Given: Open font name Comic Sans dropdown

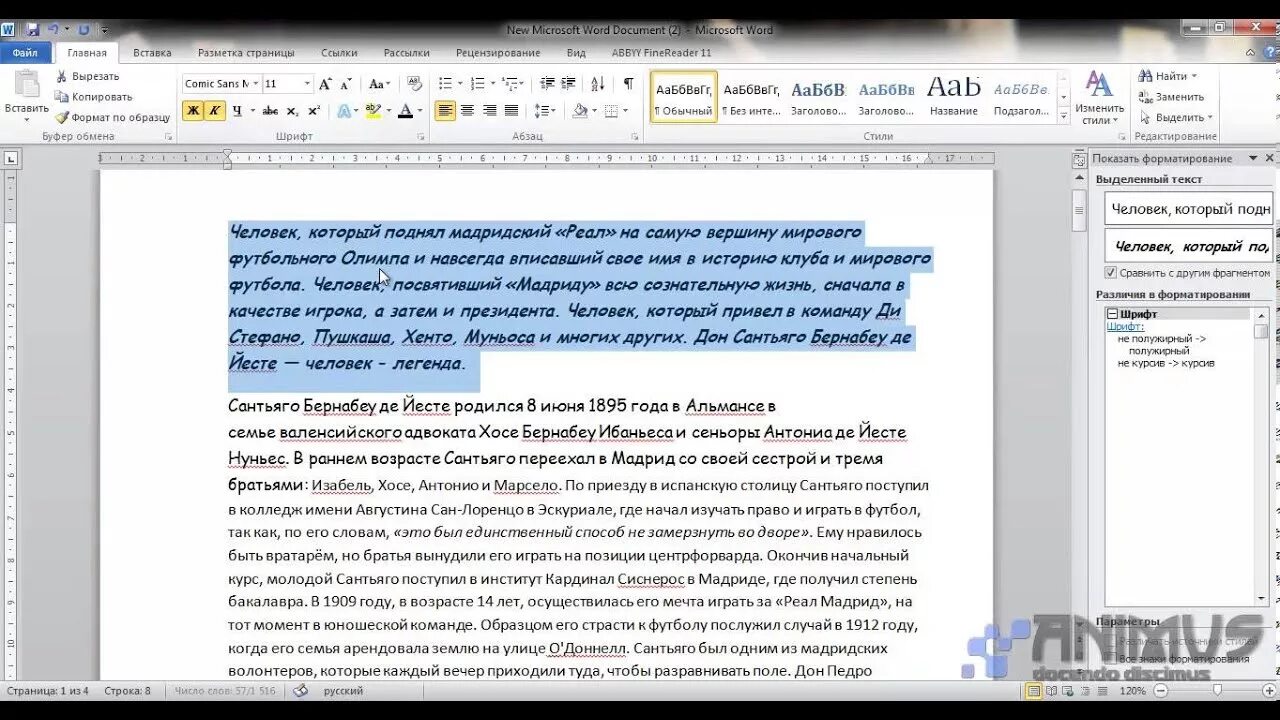Looking at the screenshot, I should pyautogui.click(x=255, y=84).
